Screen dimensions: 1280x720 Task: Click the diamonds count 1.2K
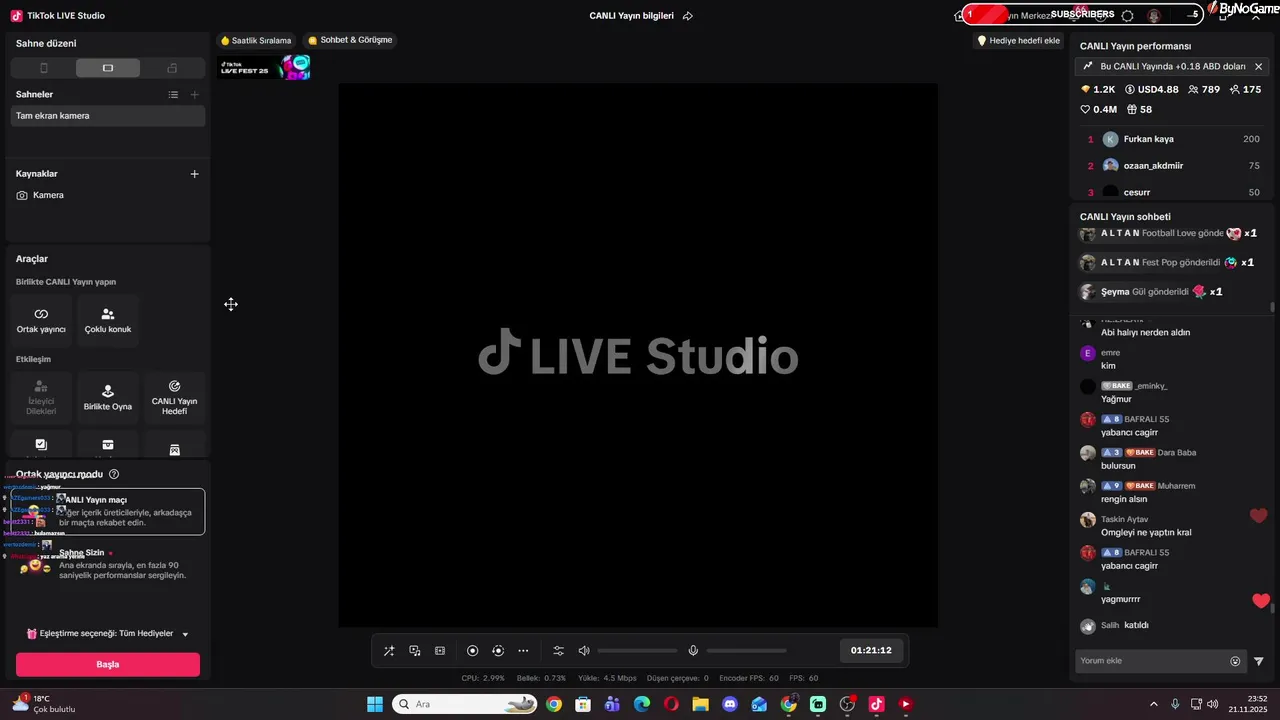[x=1097, y=90]
